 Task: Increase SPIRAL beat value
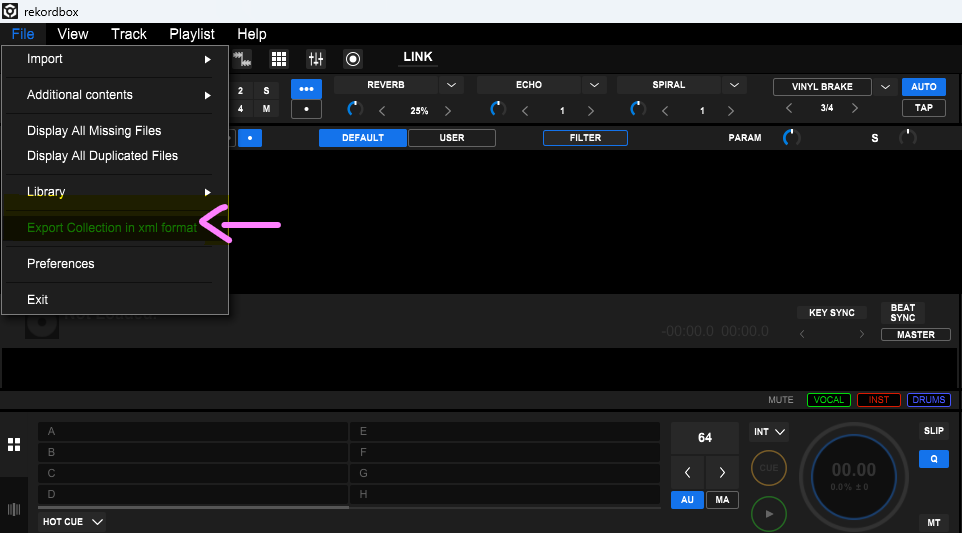coord(731,111)
